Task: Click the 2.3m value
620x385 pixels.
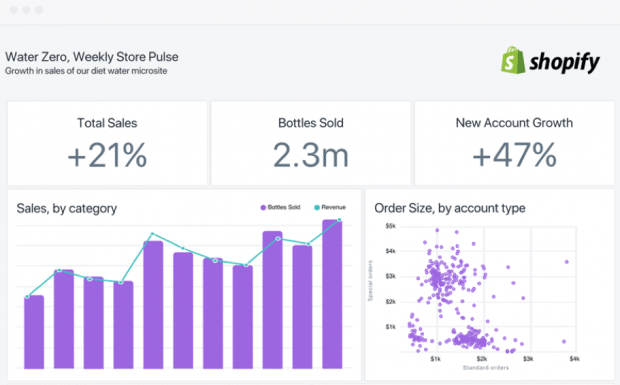Action: click(311, 155)
